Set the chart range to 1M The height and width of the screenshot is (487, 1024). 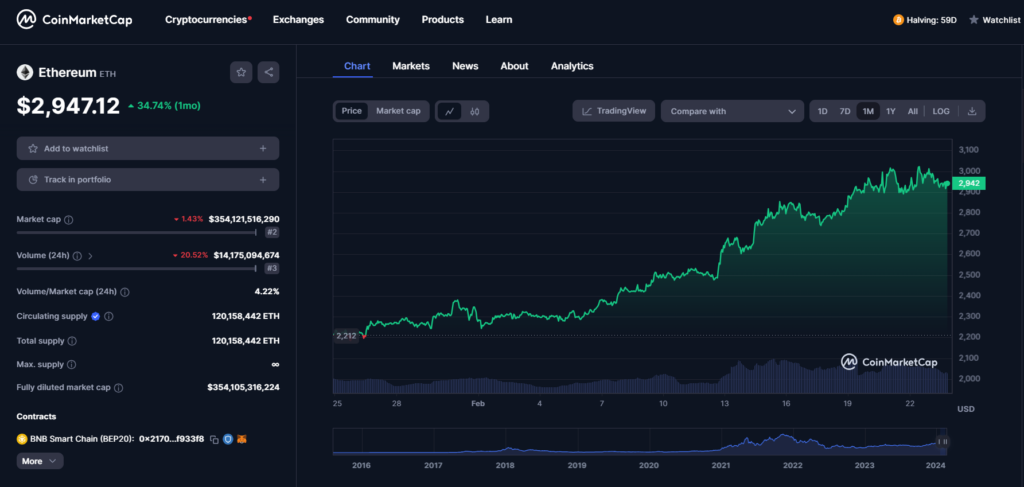coord(868,111)
